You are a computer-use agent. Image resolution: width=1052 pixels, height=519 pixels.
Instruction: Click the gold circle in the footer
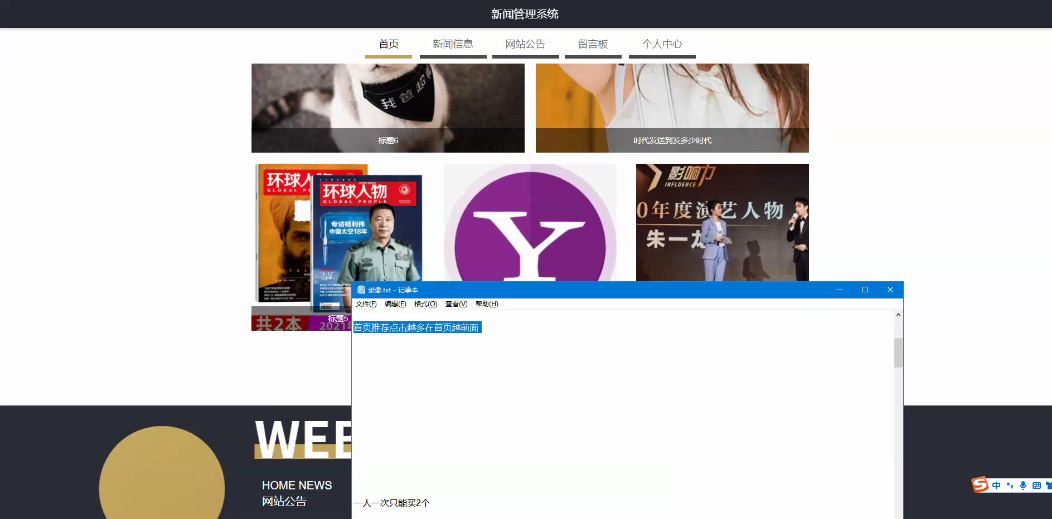162,473
